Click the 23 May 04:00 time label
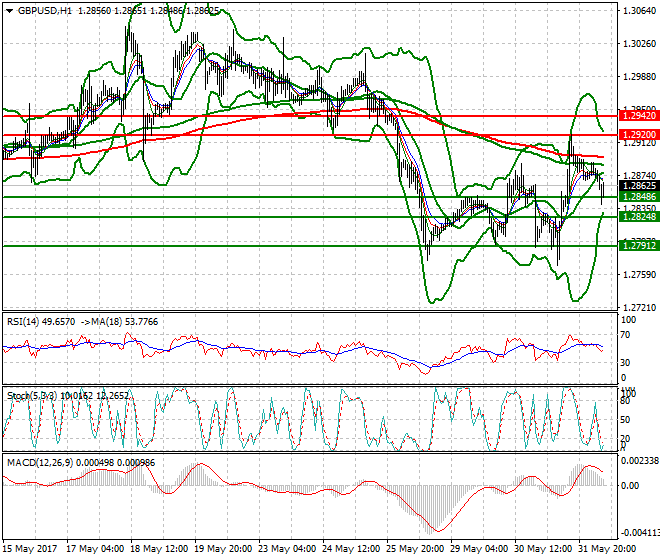 pyautogui.click(x=287, y=549)
